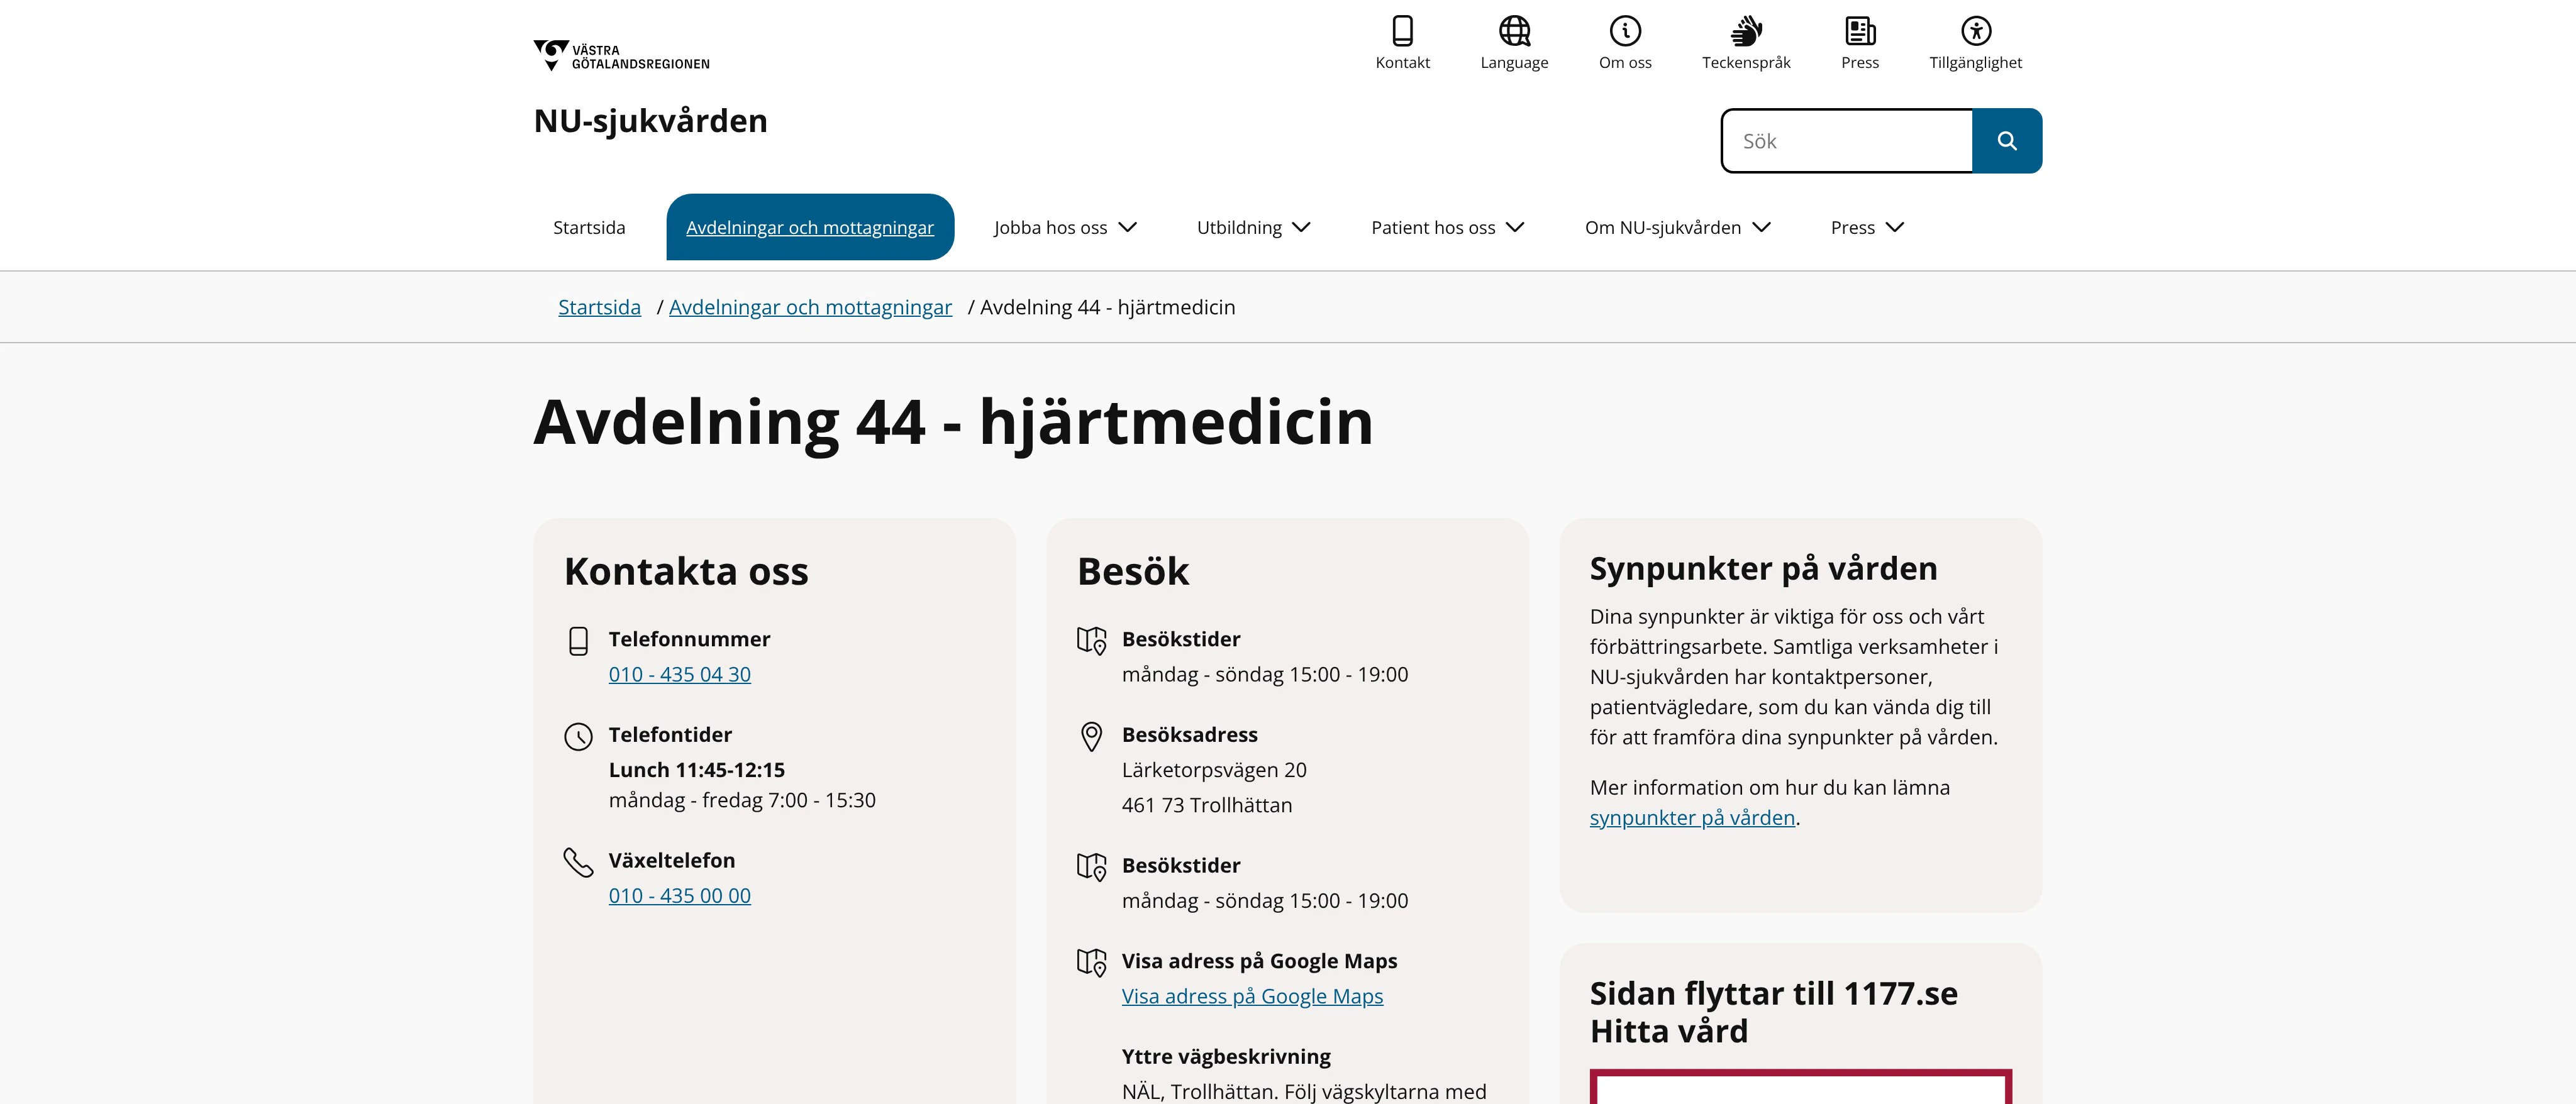Viewport: 2576px width, 1104px height.
Task: Select the Avdelningar och mottagningar nav tab
Action: click(810, 227)
